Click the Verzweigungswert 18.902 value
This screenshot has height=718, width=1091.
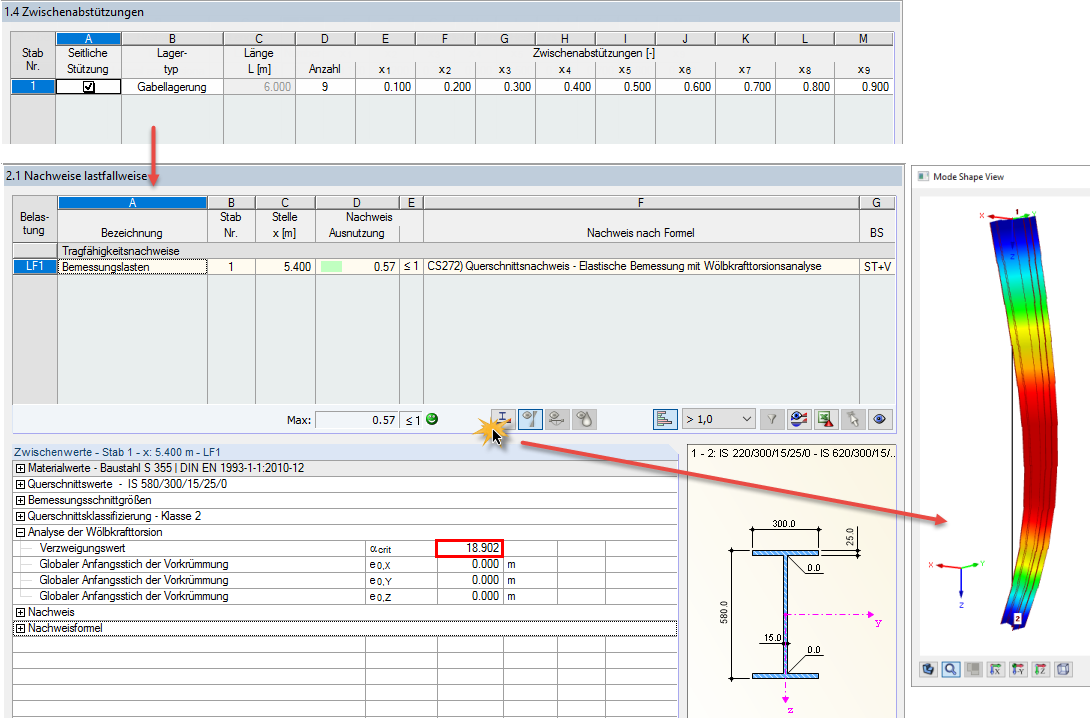(469, 548)
